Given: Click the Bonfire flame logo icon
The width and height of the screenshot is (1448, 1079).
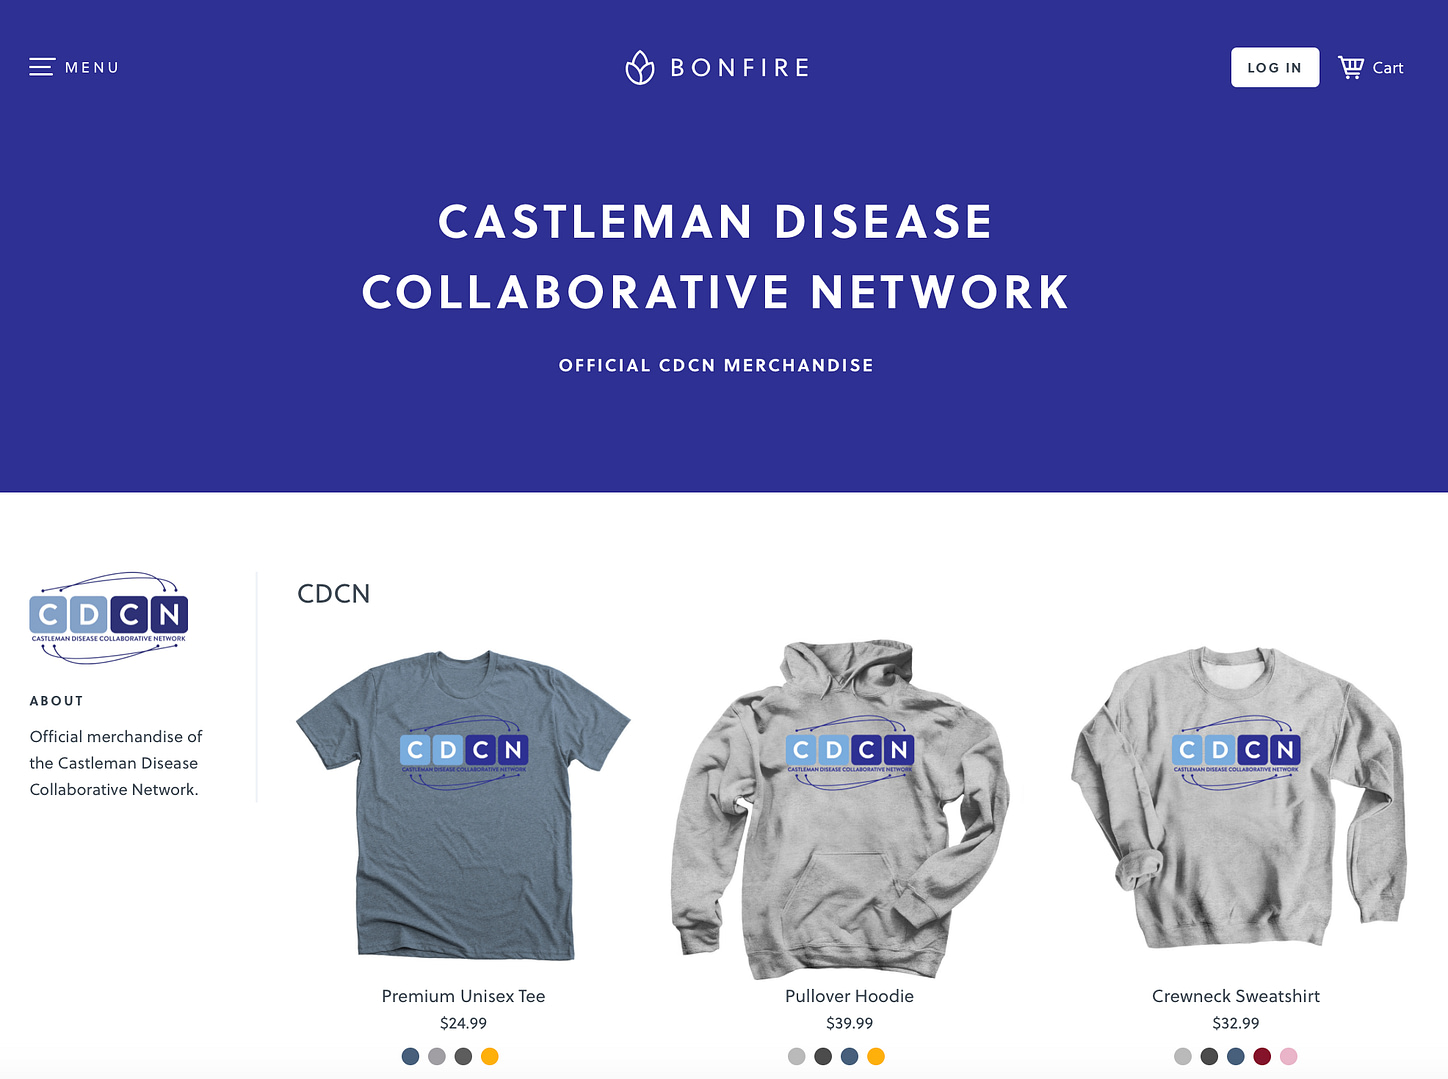Looking at the screenshot, I should 640,67.
